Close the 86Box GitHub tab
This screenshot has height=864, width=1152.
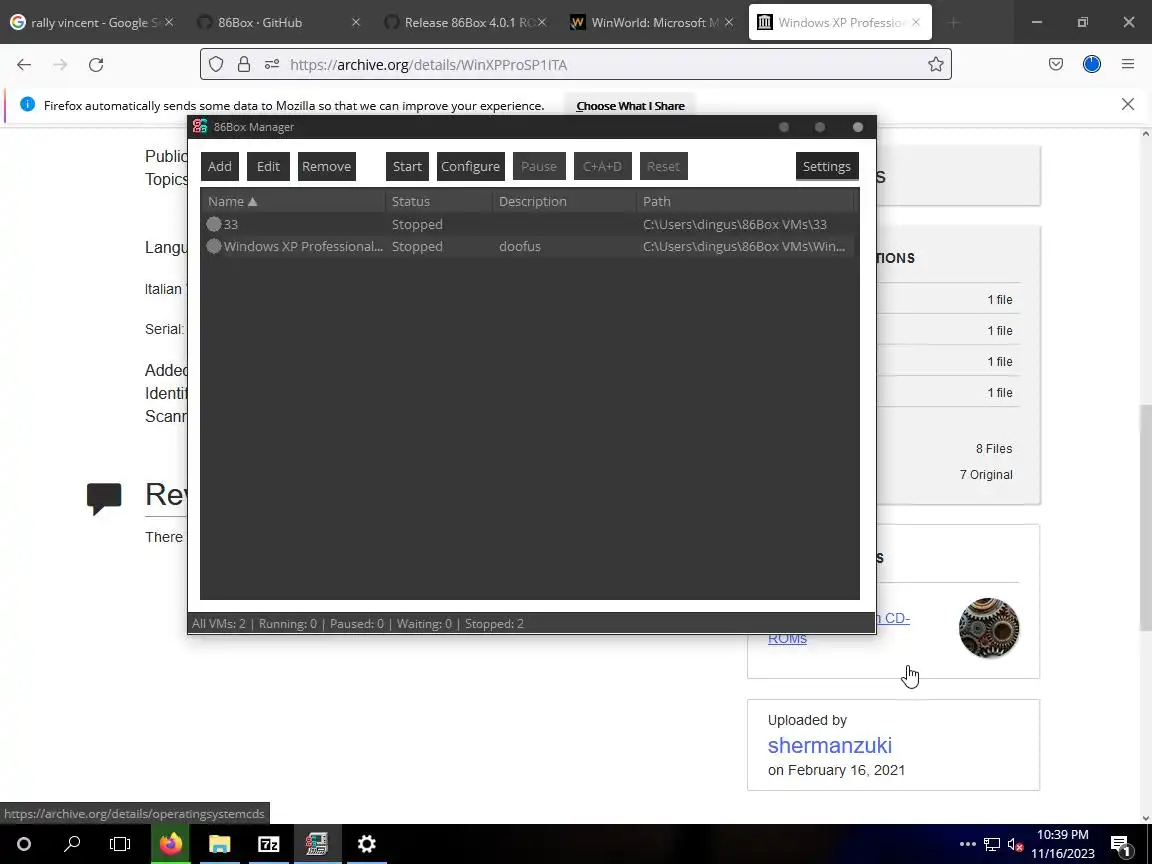click(x=356, y=23)
